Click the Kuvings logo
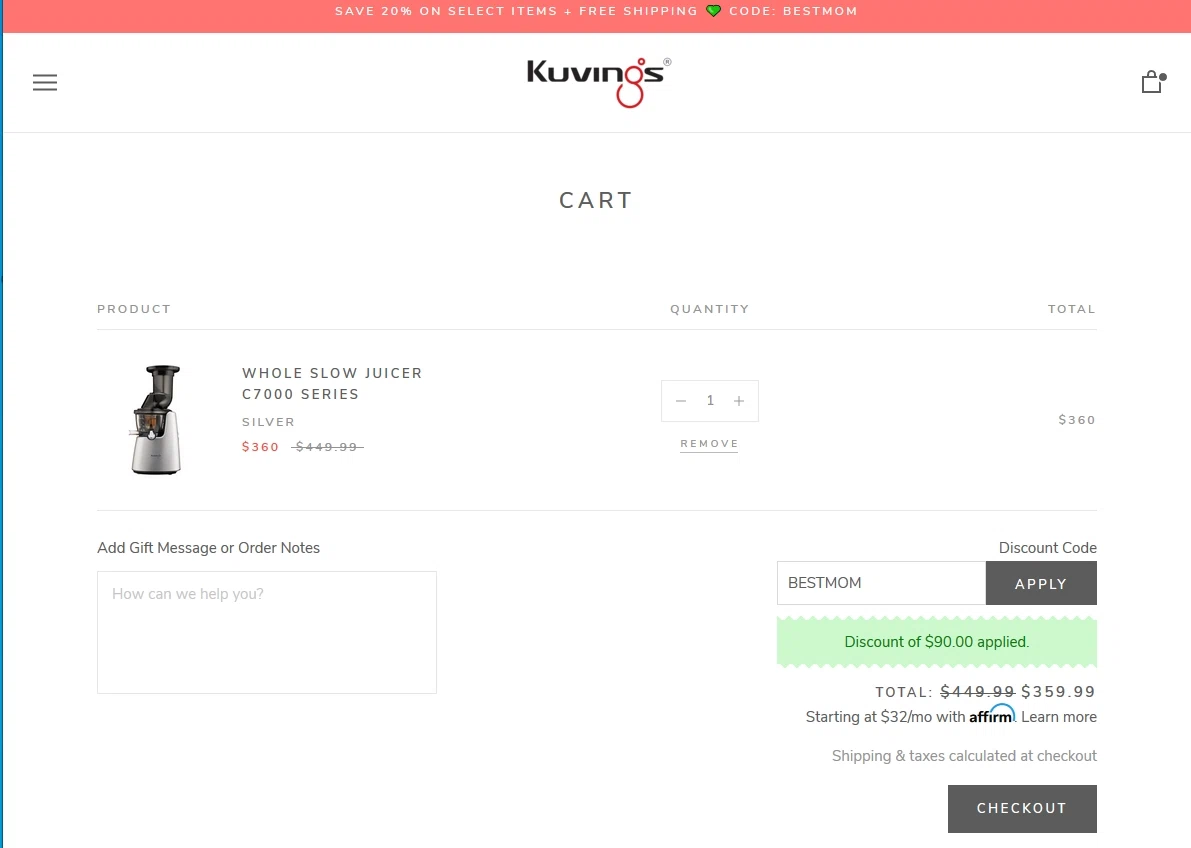 pos(599,82)
